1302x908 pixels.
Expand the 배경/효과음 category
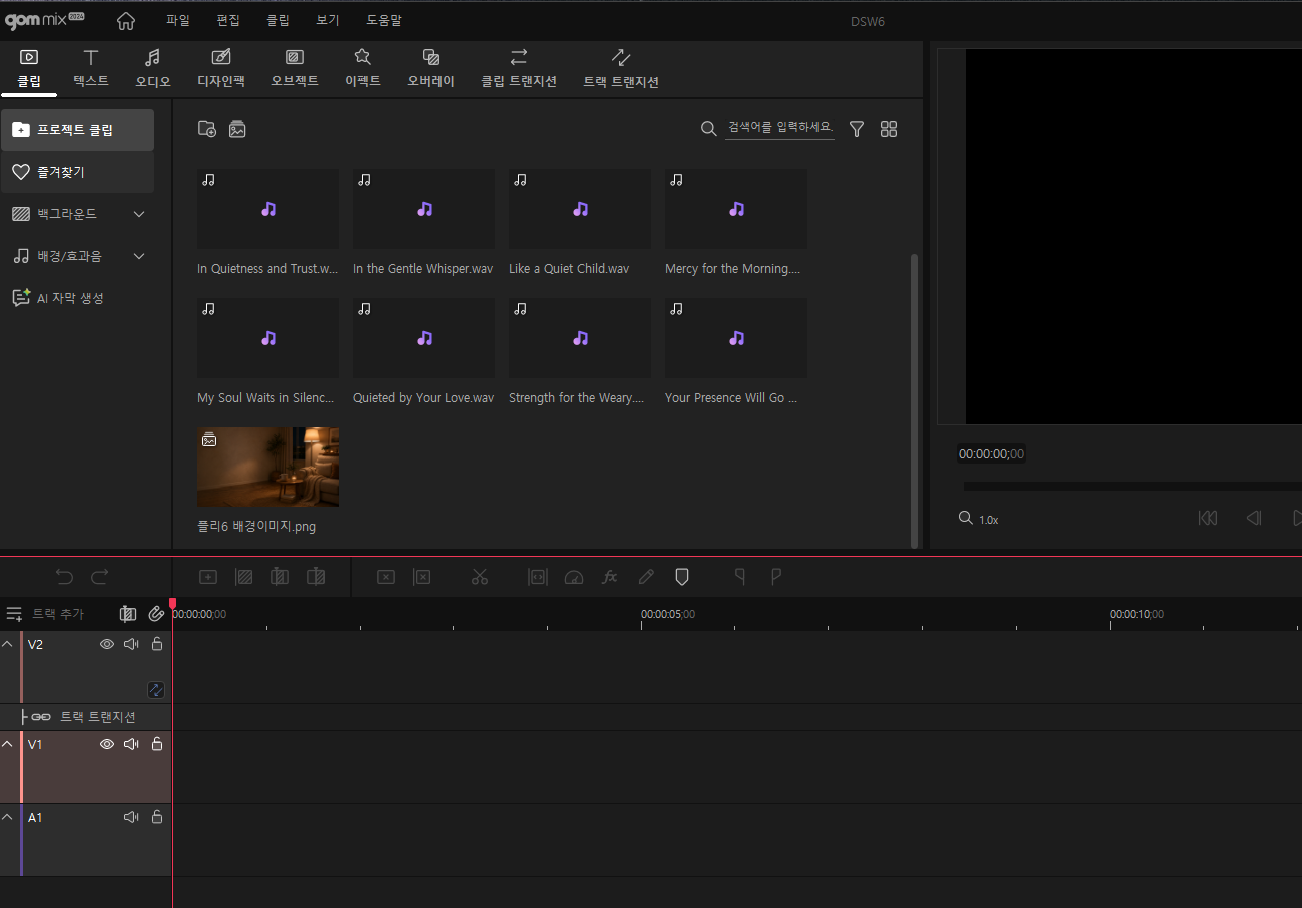(x=139, y=256)
